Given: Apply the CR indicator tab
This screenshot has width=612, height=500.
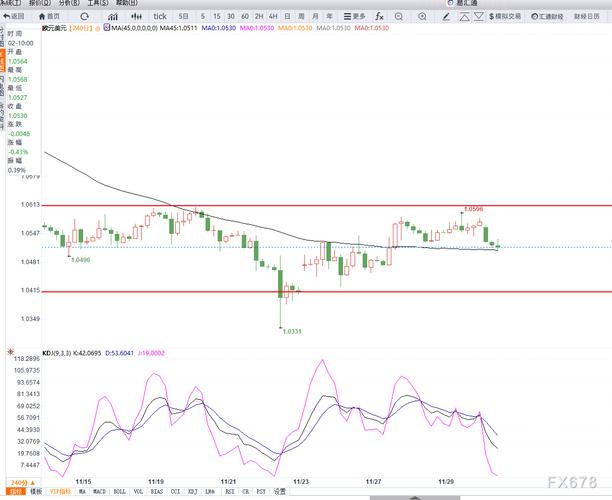Looking at the screenshot, I should coord(246,491).
